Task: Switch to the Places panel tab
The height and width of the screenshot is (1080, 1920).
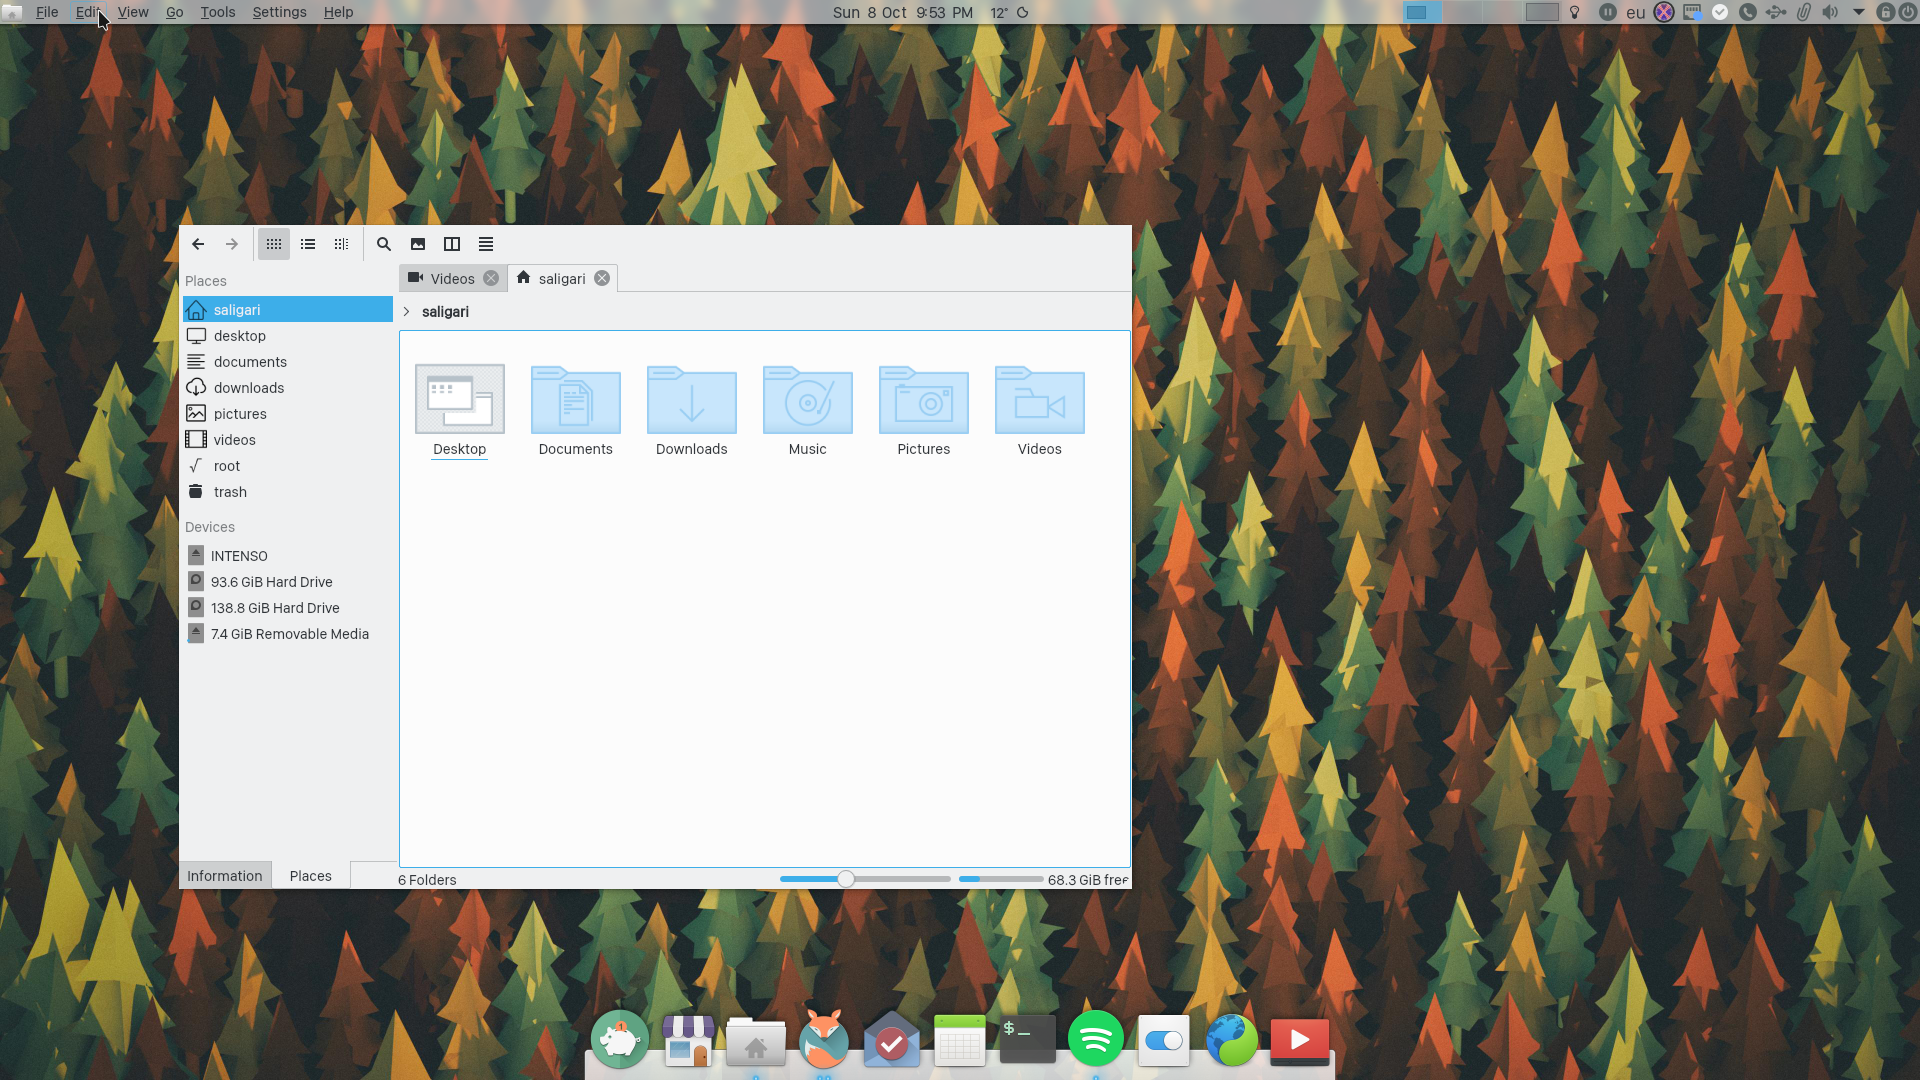Action: [x=310, y=875]
